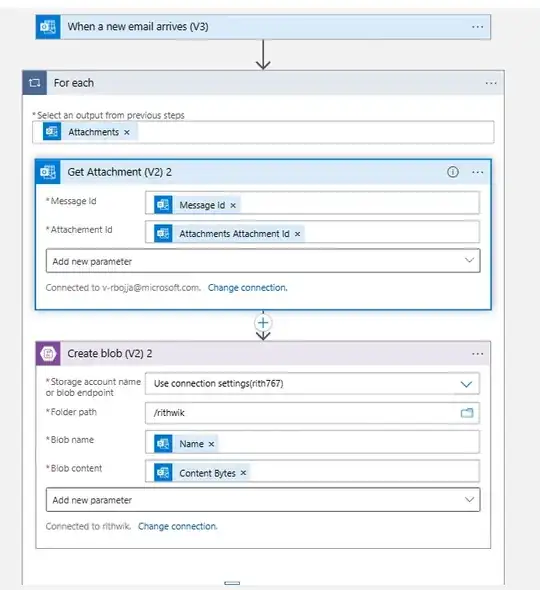The image size is (540, 590).
Task: Open the Storage account name dropdown
Action: click(312, 384)
